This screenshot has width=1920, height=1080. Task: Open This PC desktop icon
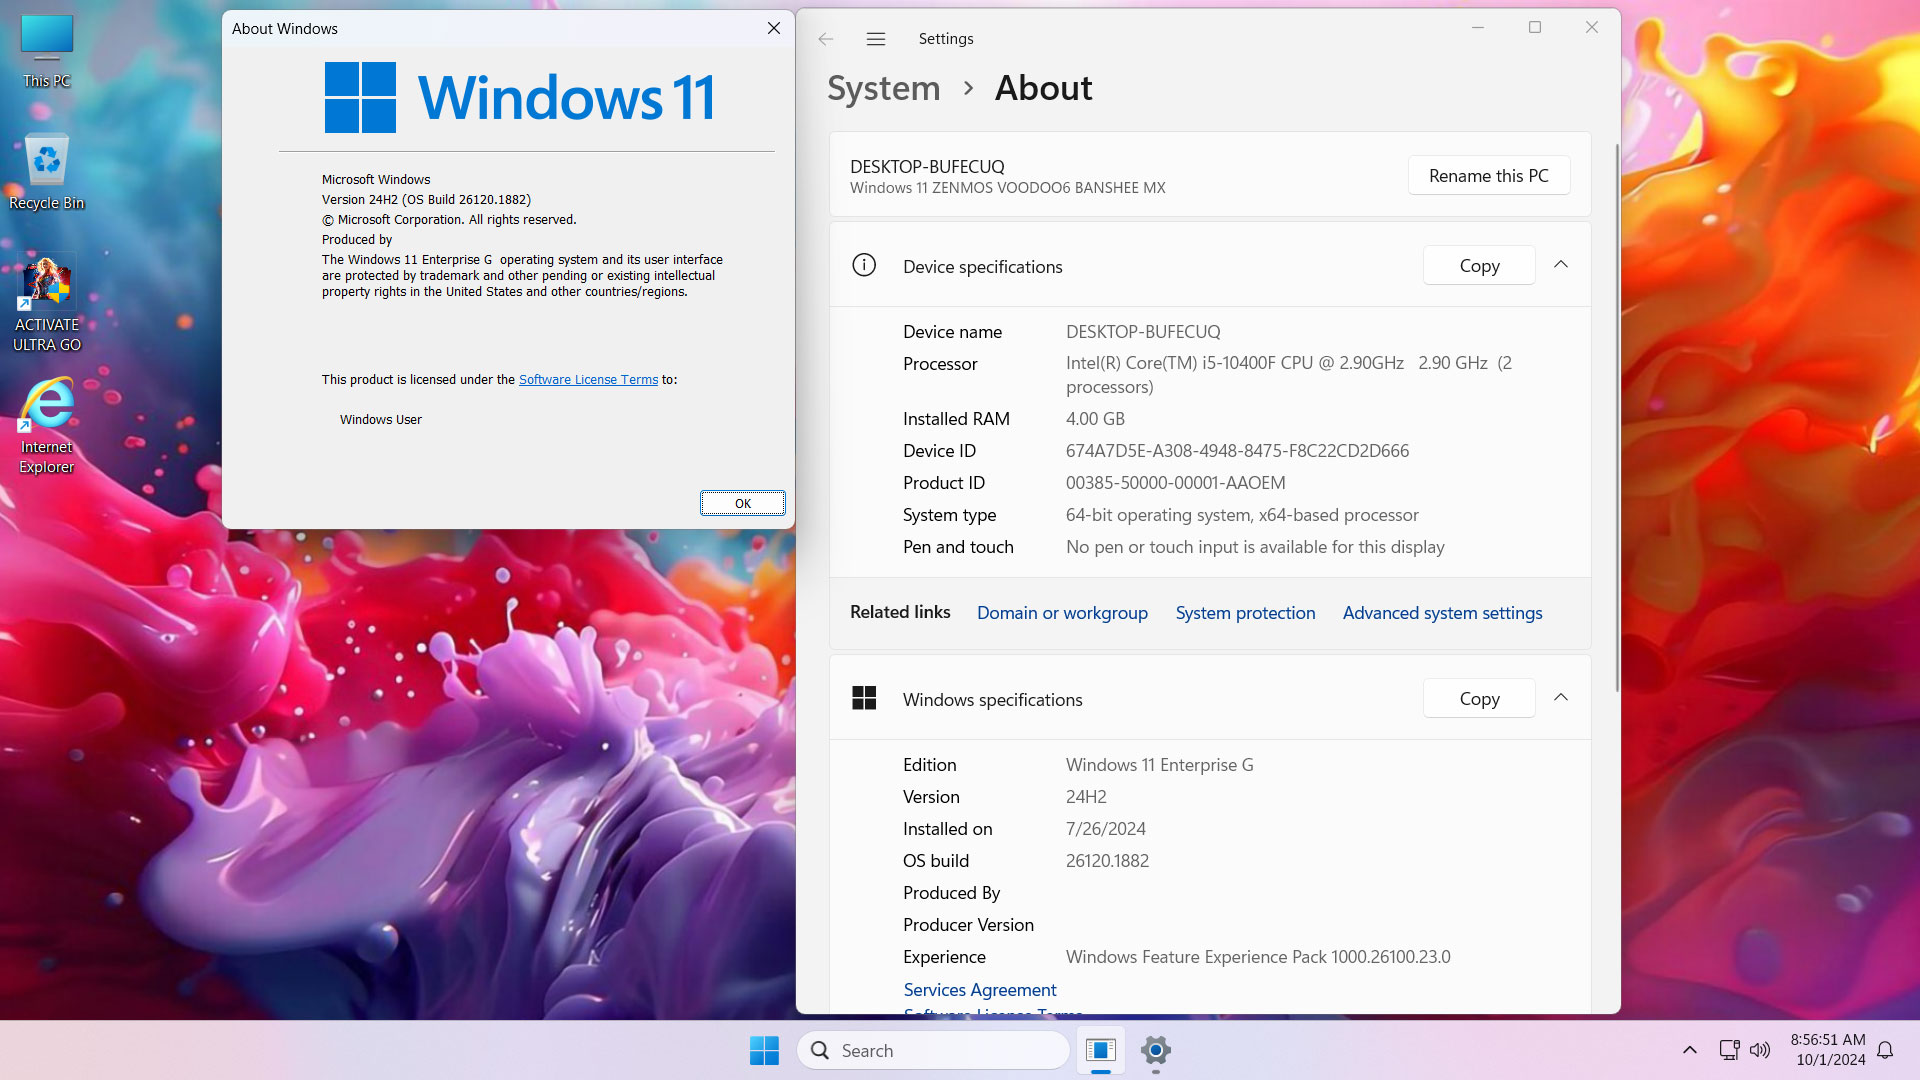(47, 52)
